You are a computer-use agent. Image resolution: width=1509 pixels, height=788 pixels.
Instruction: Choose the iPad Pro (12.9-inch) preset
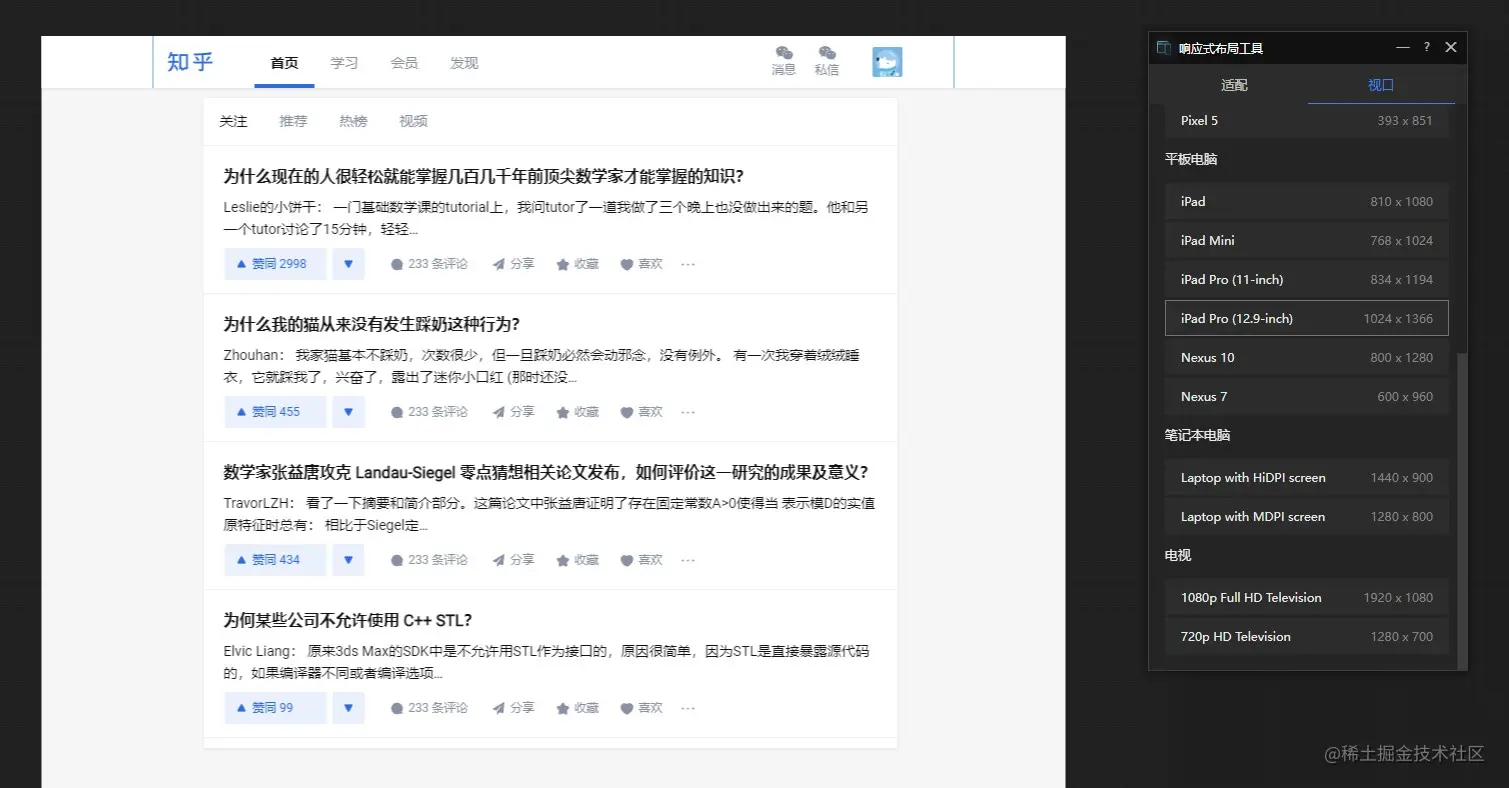tap(1307, 318)
